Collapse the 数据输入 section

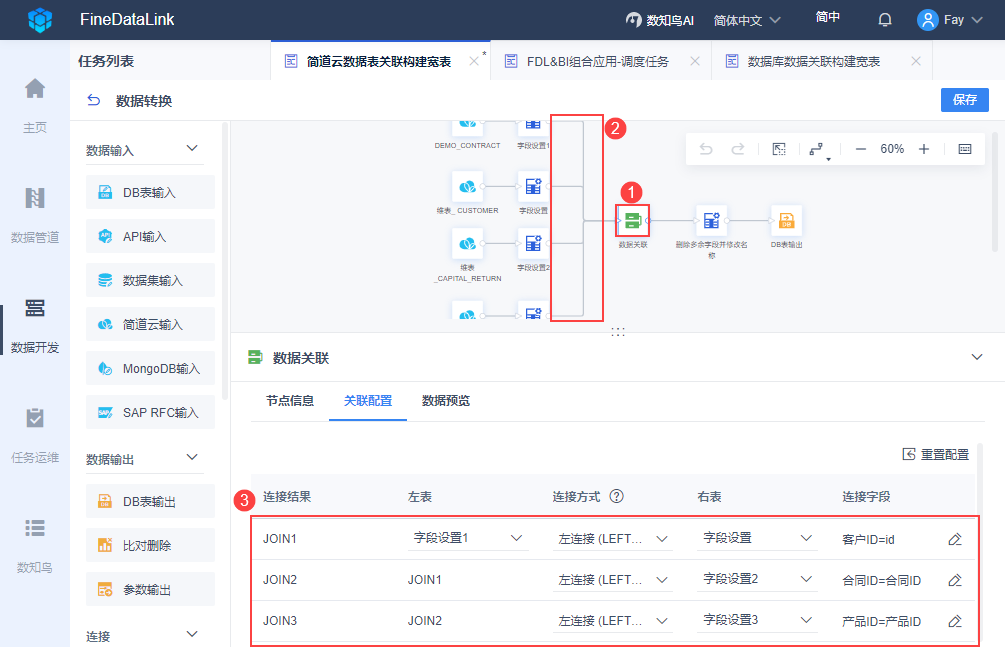click(192, 149)
